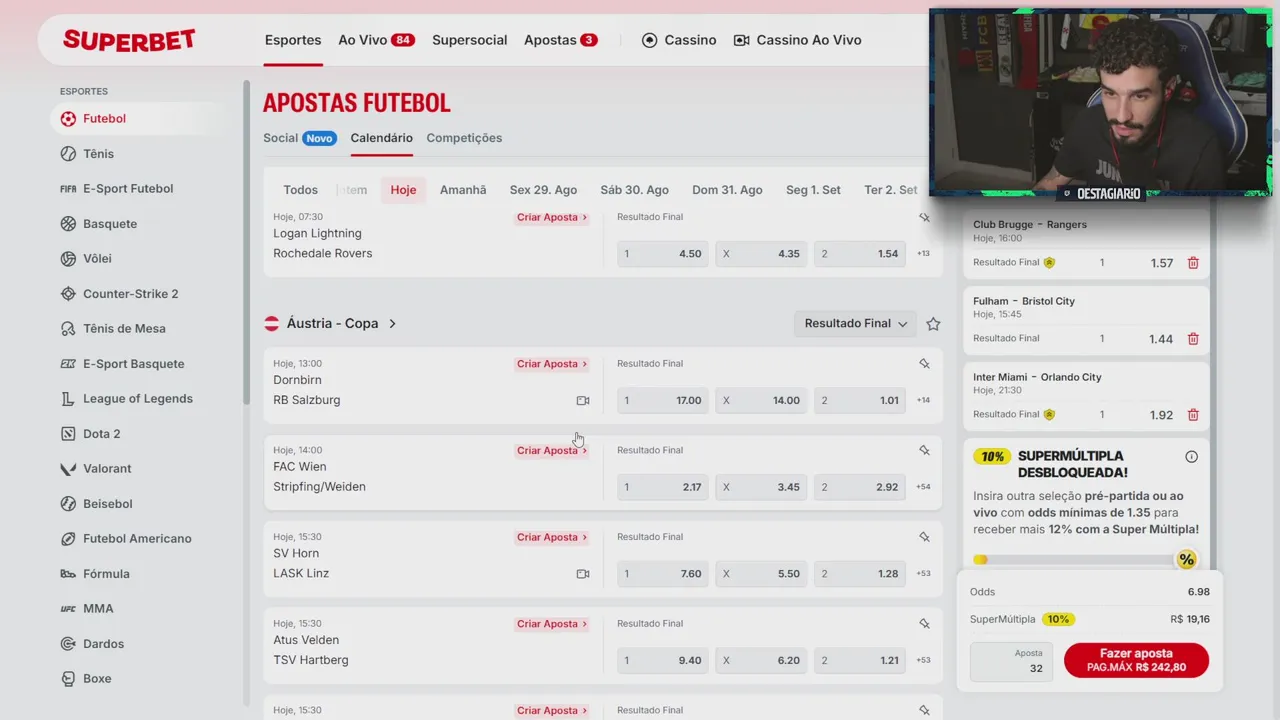Open Supersocial section
1280x720 pixels.
470,40
